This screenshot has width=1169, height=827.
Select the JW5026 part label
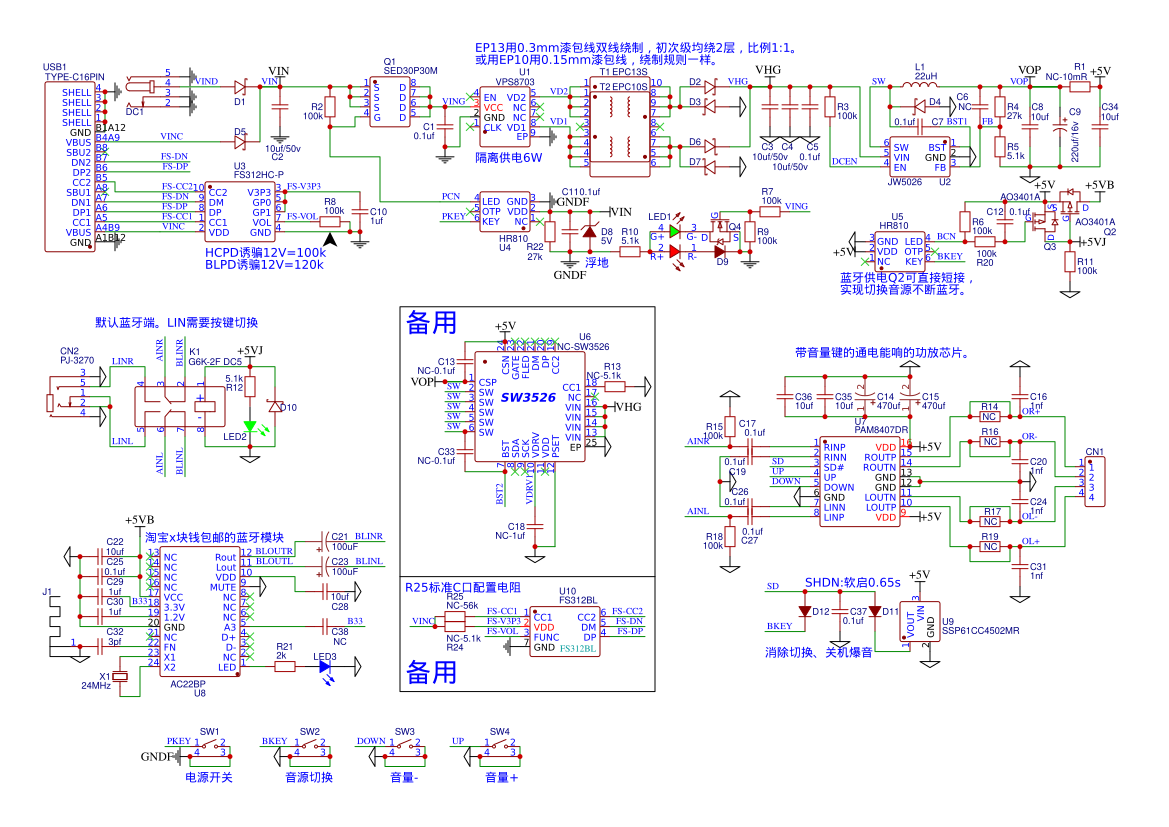(905, 182)
